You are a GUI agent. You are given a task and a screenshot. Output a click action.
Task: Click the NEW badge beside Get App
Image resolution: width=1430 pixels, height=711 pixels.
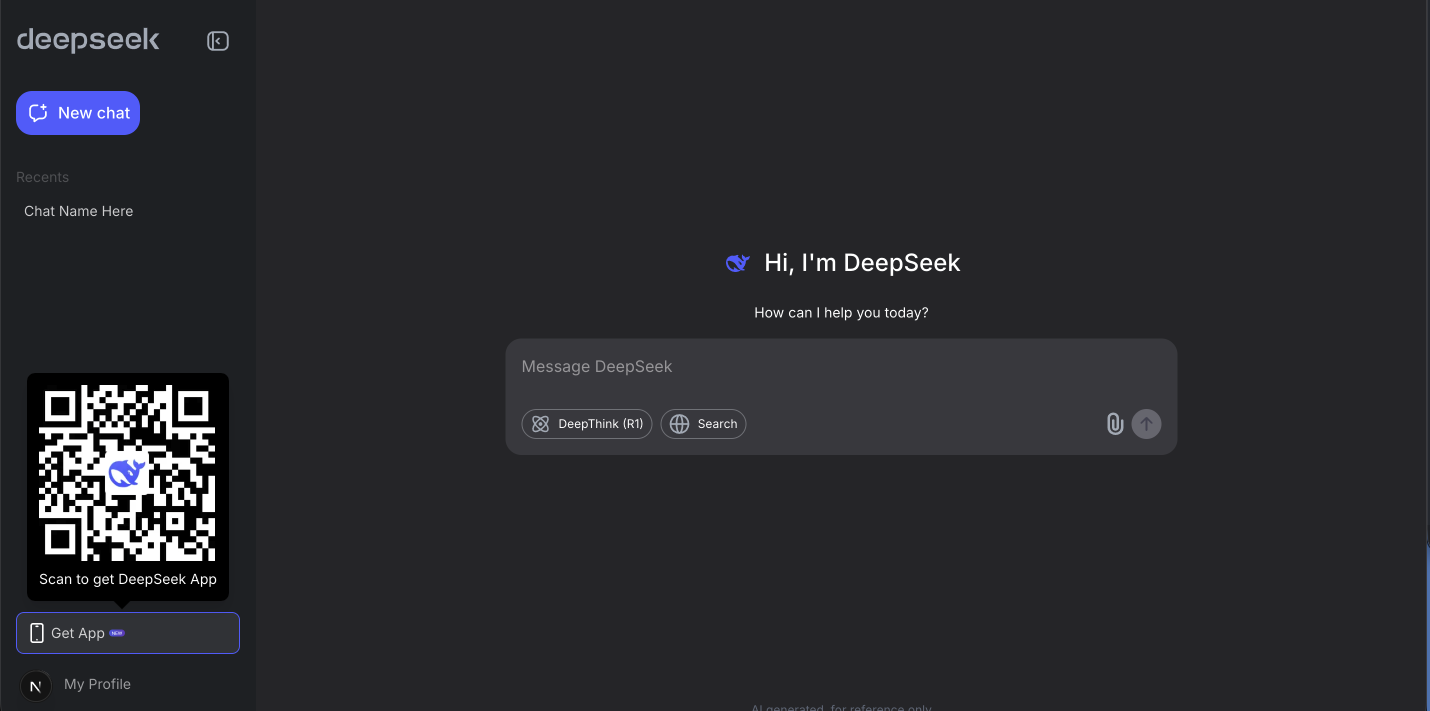click(x=117, y=633)
